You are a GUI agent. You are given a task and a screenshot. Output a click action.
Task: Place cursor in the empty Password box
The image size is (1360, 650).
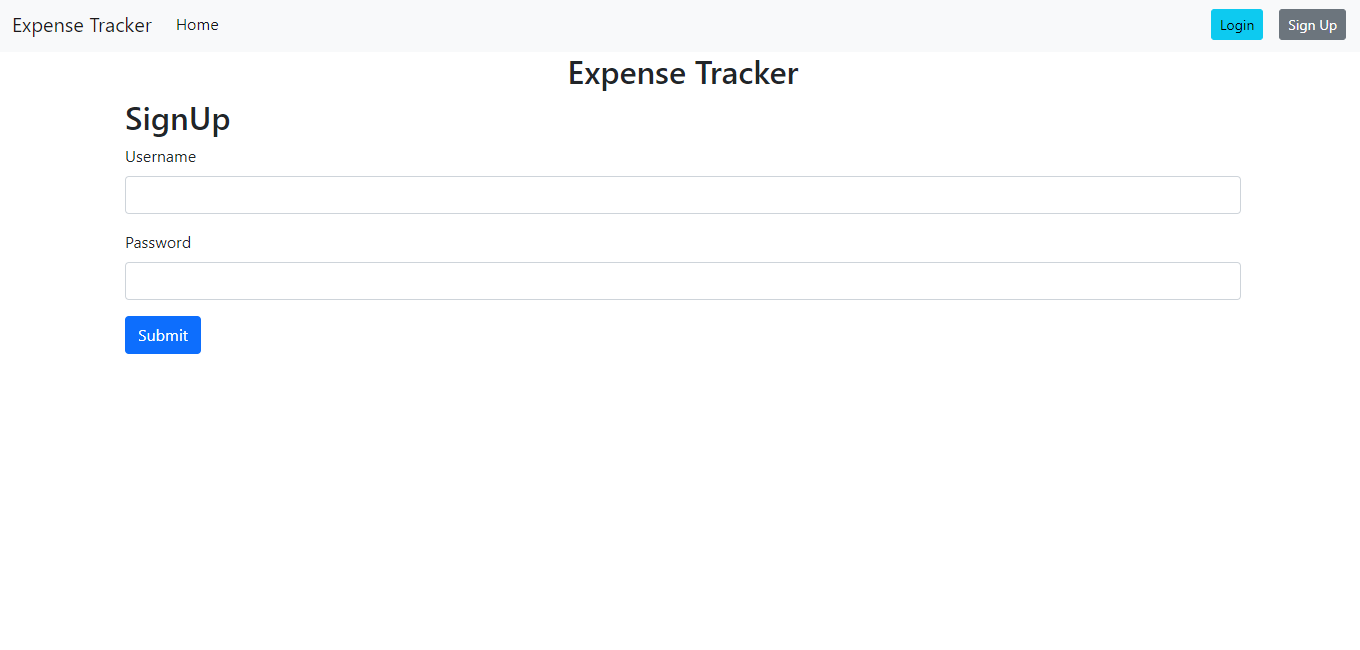[682, 281]
